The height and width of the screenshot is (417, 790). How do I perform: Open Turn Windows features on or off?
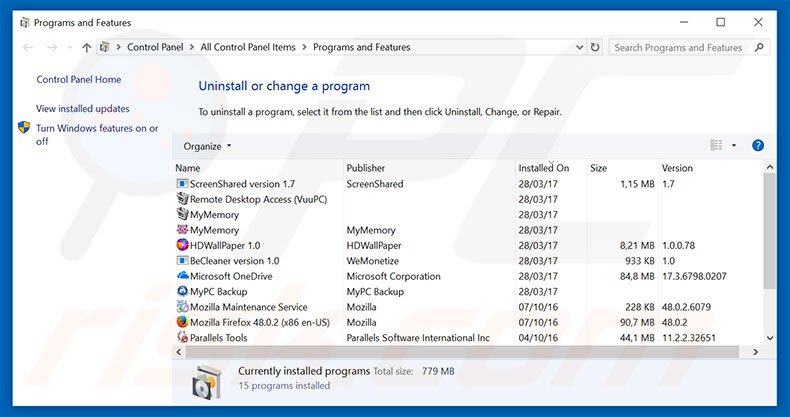pos(97,134)
